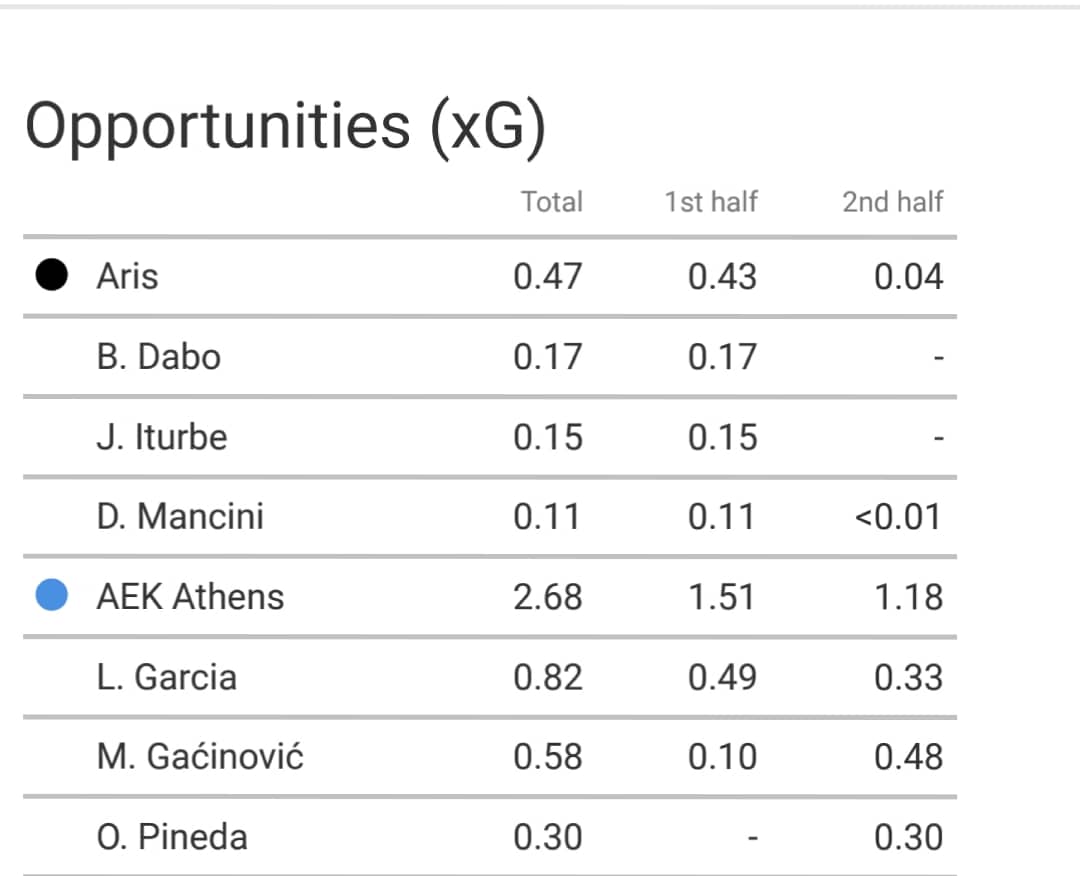The image size is (1080, 876).
Task: Select the Total column header
Action: click(x=552, y=202)
